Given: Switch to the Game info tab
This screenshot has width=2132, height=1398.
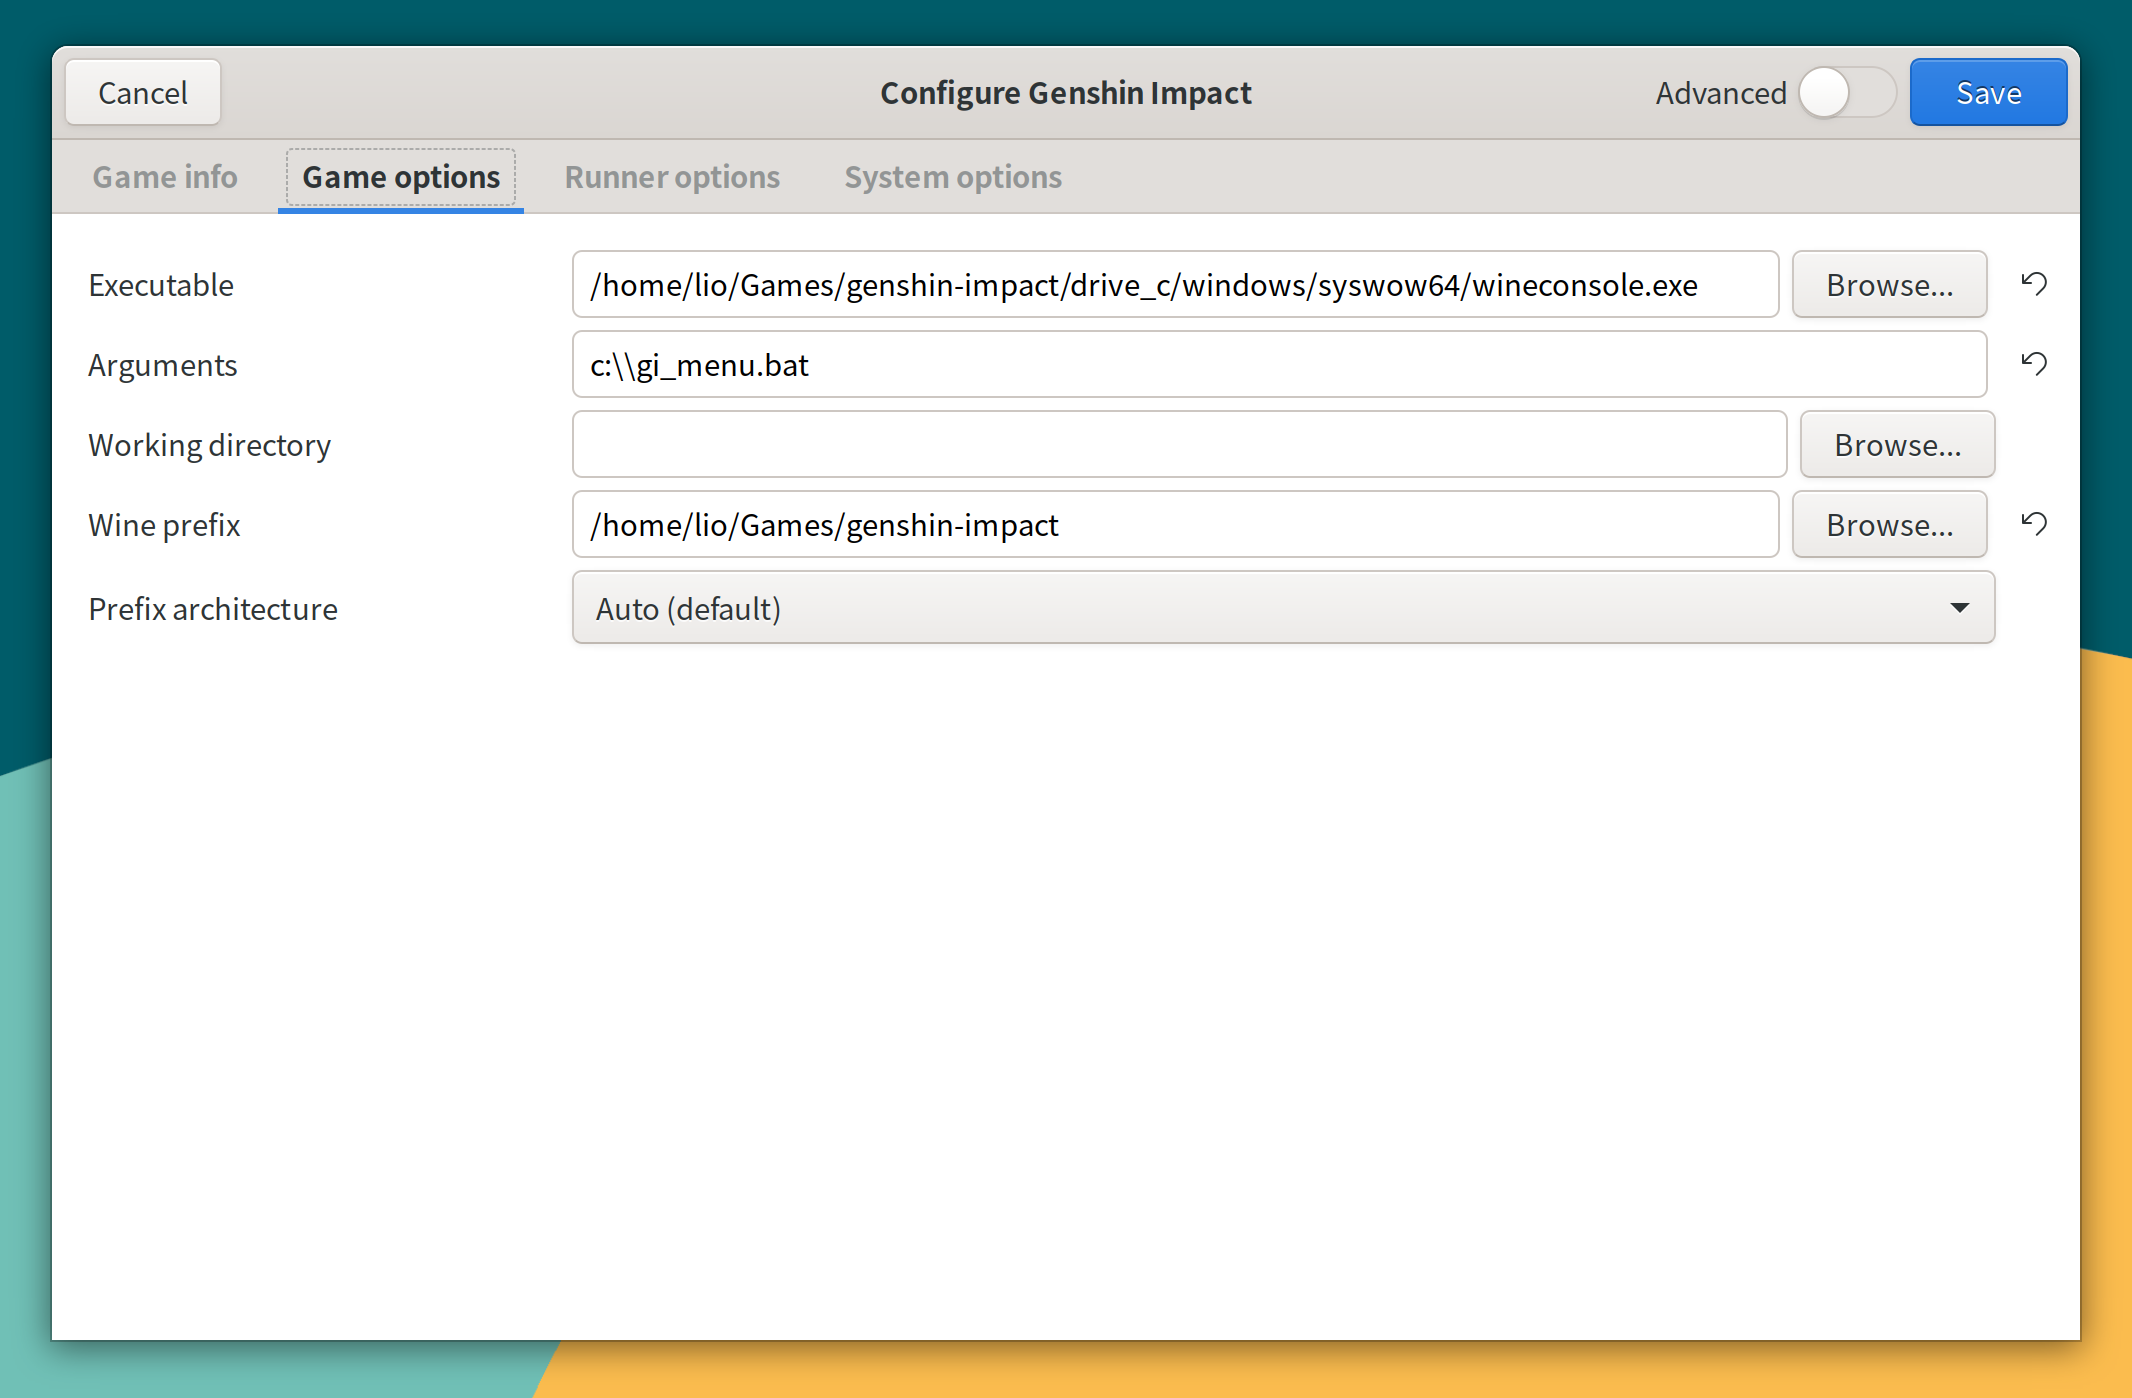Looking at the screenshot, I should point(165,177).
